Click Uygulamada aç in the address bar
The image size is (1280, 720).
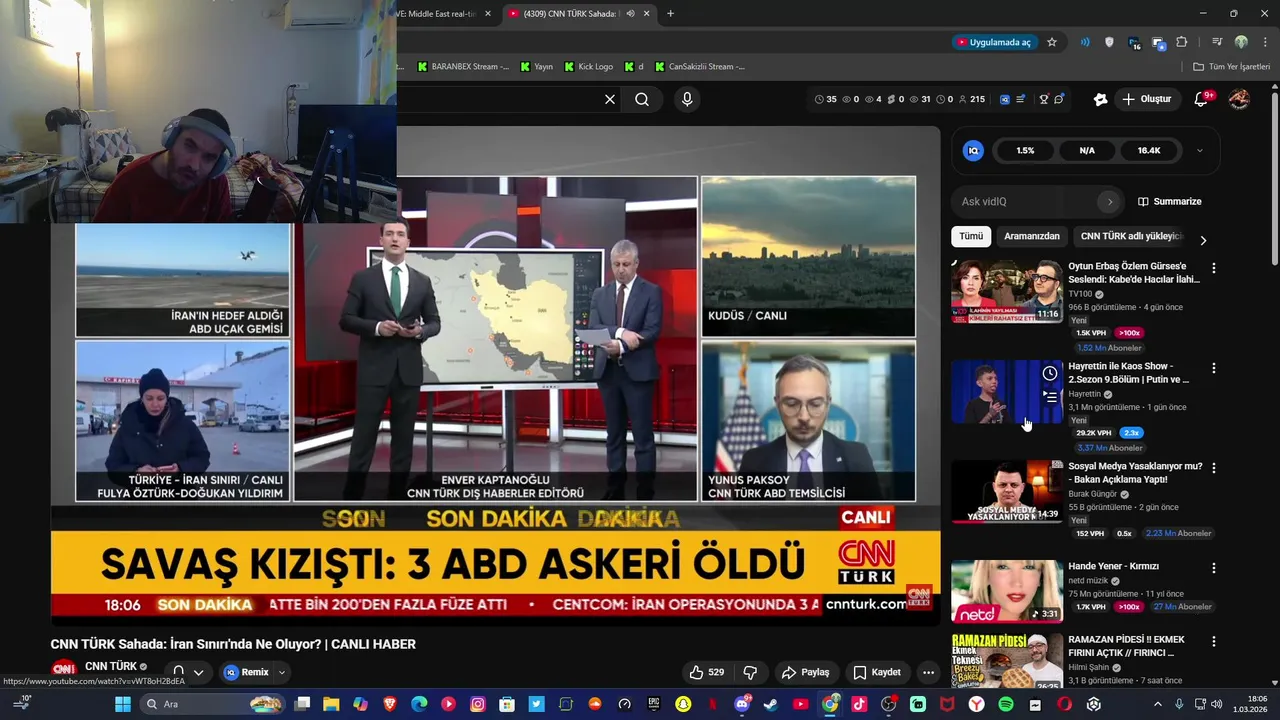993,42
